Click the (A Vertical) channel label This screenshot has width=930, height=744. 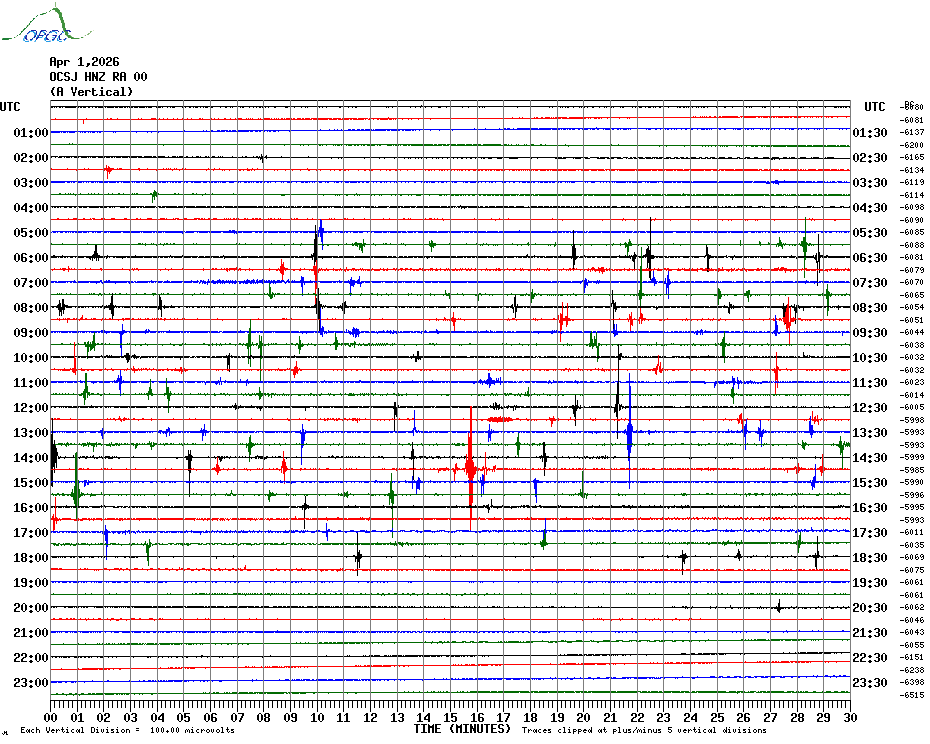(90, 92)
